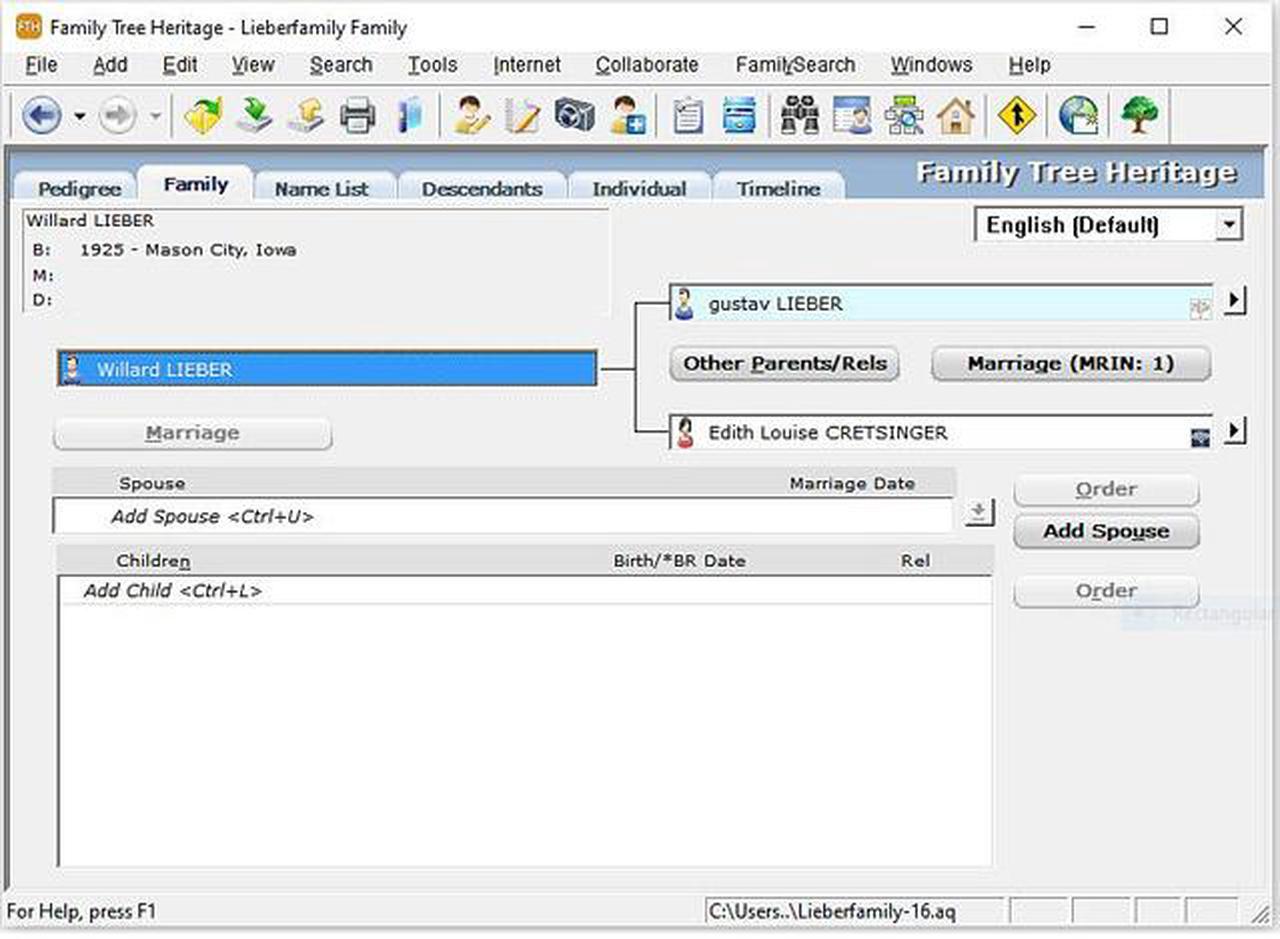Open the Forward history dropdown arrow
1280x939 pixels.
click(155, 117)
